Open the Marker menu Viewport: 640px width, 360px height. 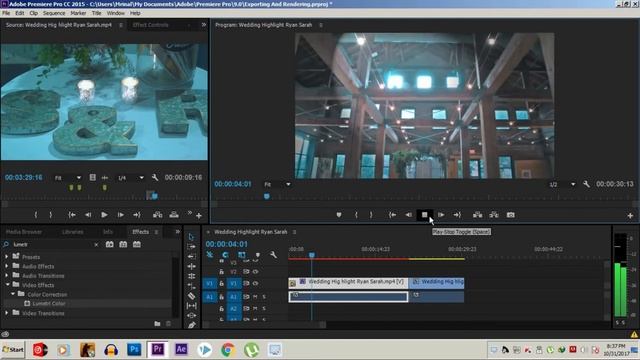78,13
